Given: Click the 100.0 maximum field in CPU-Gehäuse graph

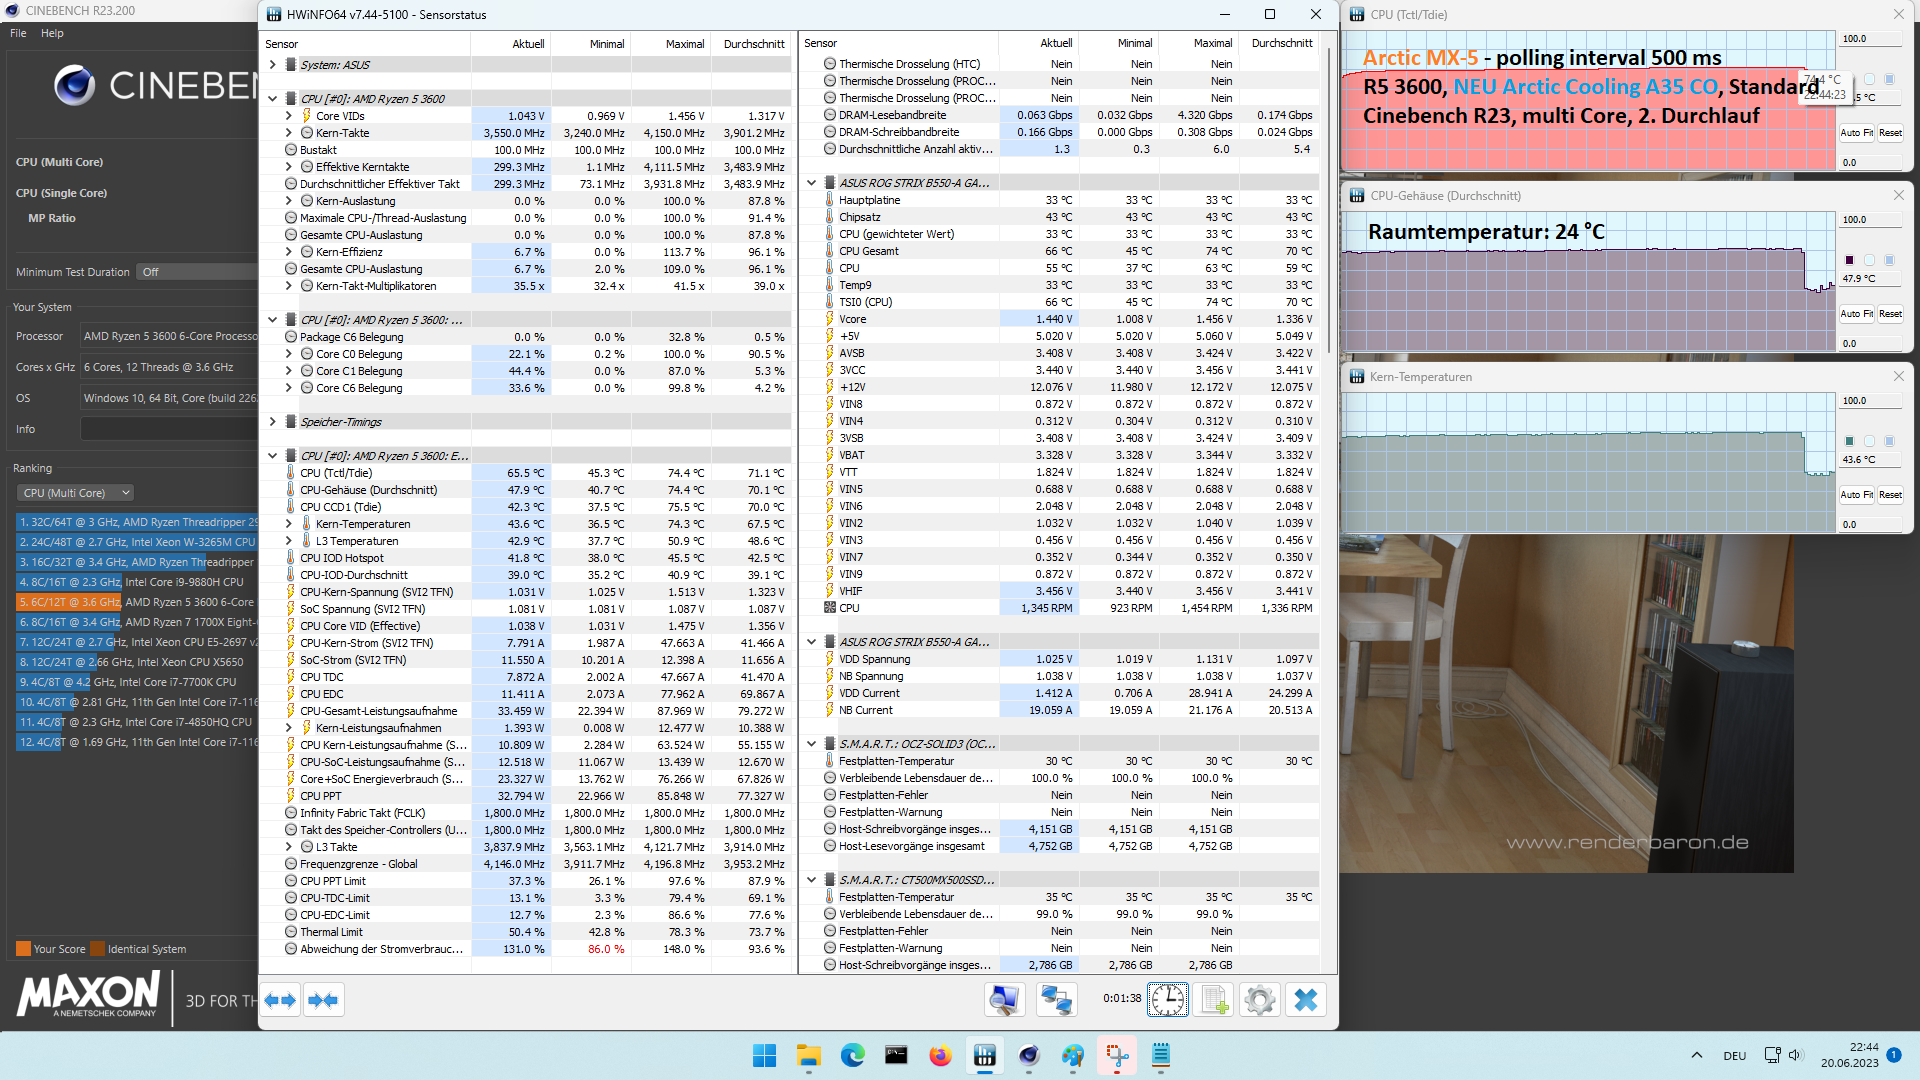Looking at the screenshot, I should click(1868, 220).
